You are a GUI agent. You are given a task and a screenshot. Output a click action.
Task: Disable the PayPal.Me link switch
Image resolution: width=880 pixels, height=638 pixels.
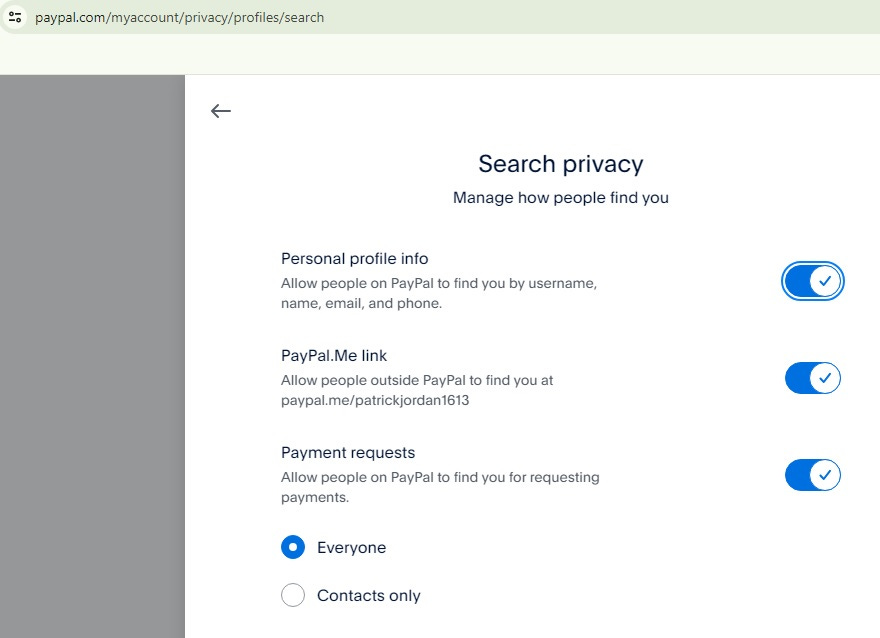[x=813, y=378]
